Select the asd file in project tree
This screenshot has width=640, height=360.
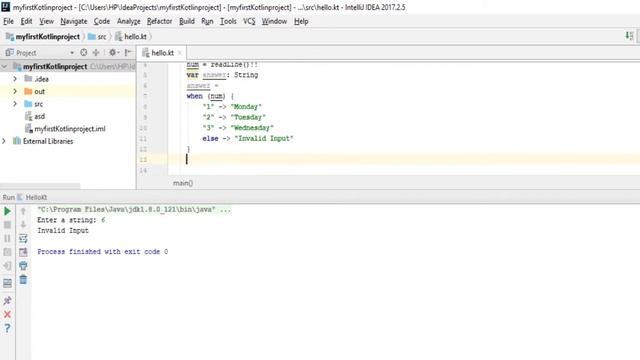point(35,116)
